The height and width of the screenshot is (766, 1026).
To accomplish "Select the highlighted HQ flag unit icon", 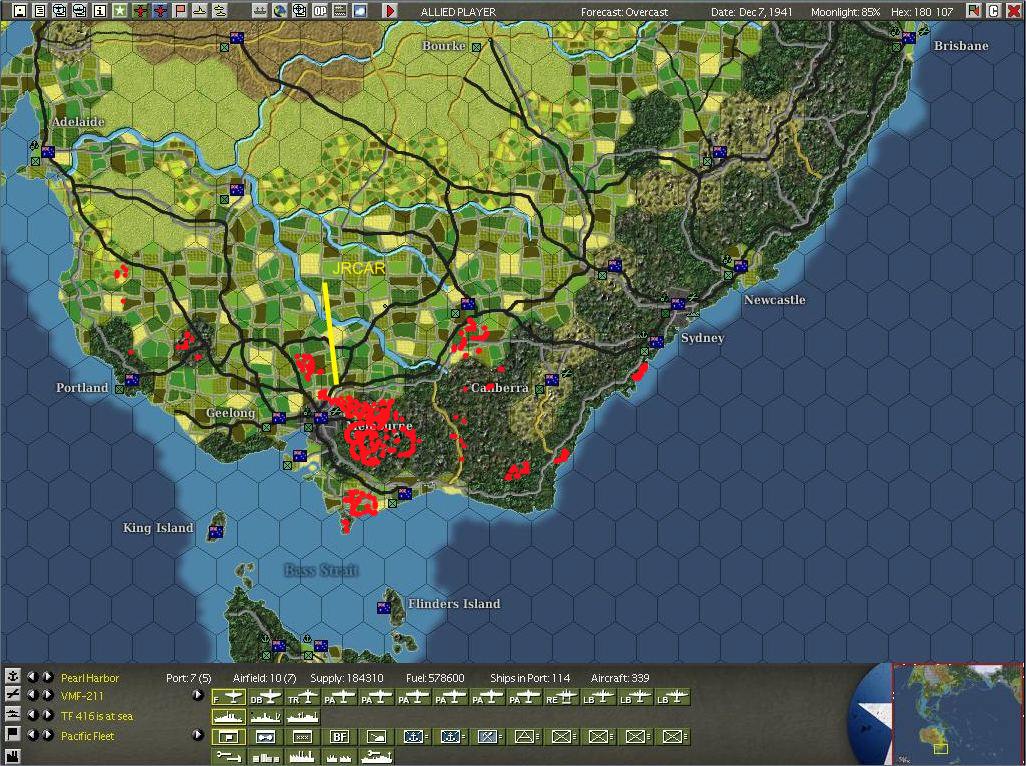I will pos(228,737).
